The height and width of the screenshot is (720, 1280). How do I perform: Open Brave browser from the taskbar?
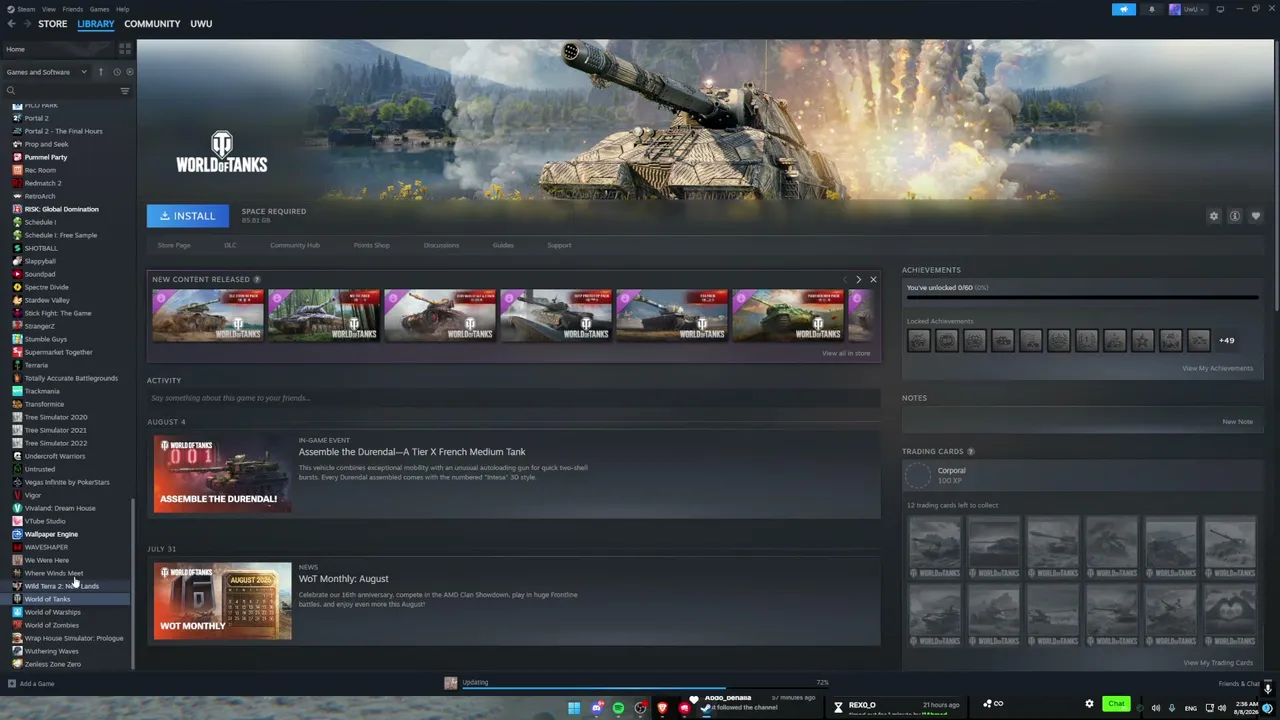(662, 708)
